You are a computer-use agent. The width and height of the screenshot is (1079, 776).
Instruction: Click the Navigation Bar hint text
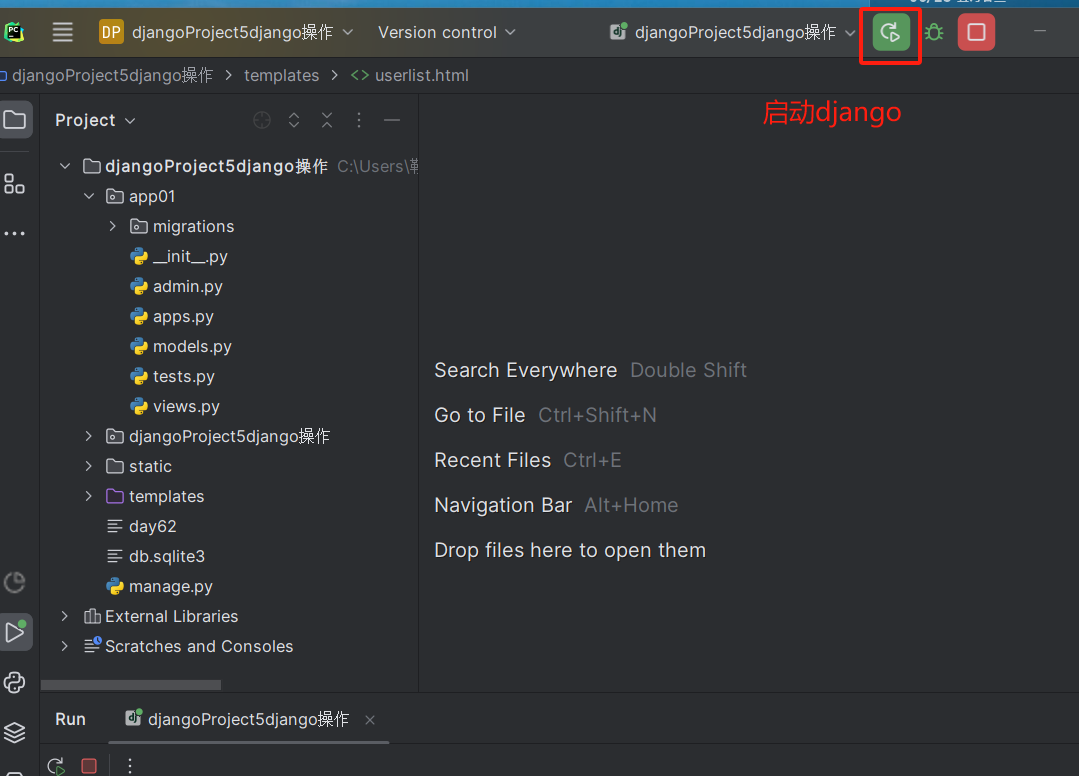[x=503, y=505]
